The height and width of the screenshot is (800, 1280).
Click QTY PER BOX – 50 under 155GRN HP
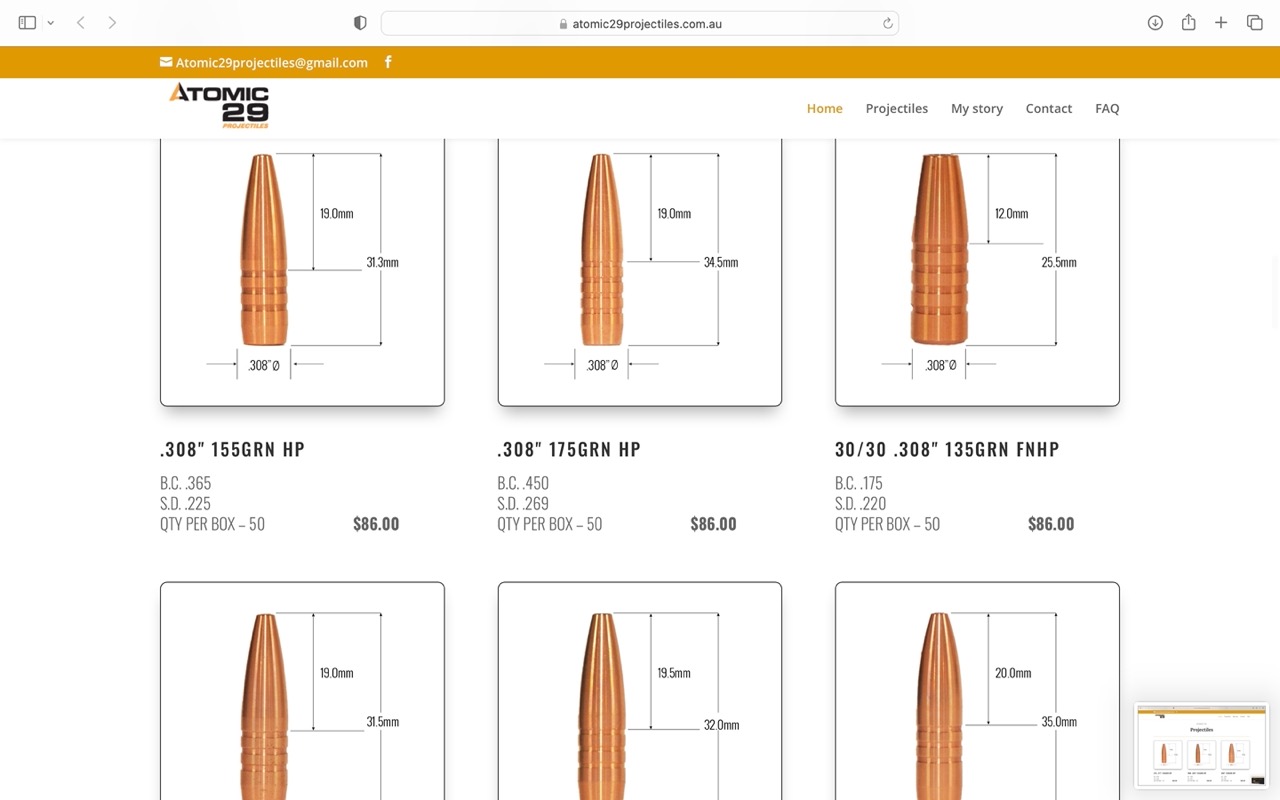[x=212, y=524]
